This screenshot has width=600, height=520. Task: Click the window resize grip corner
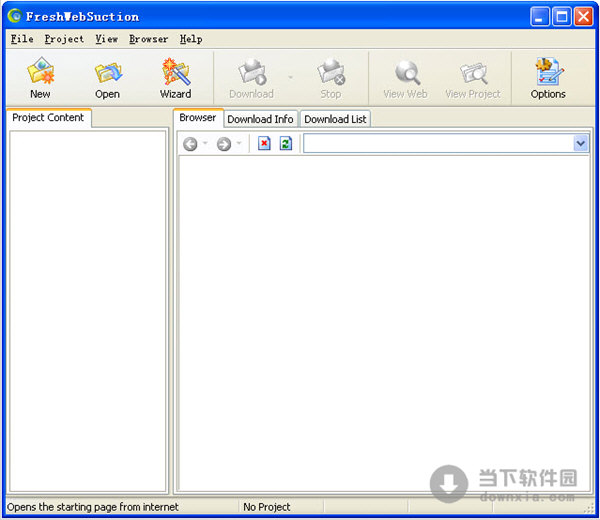588,509
